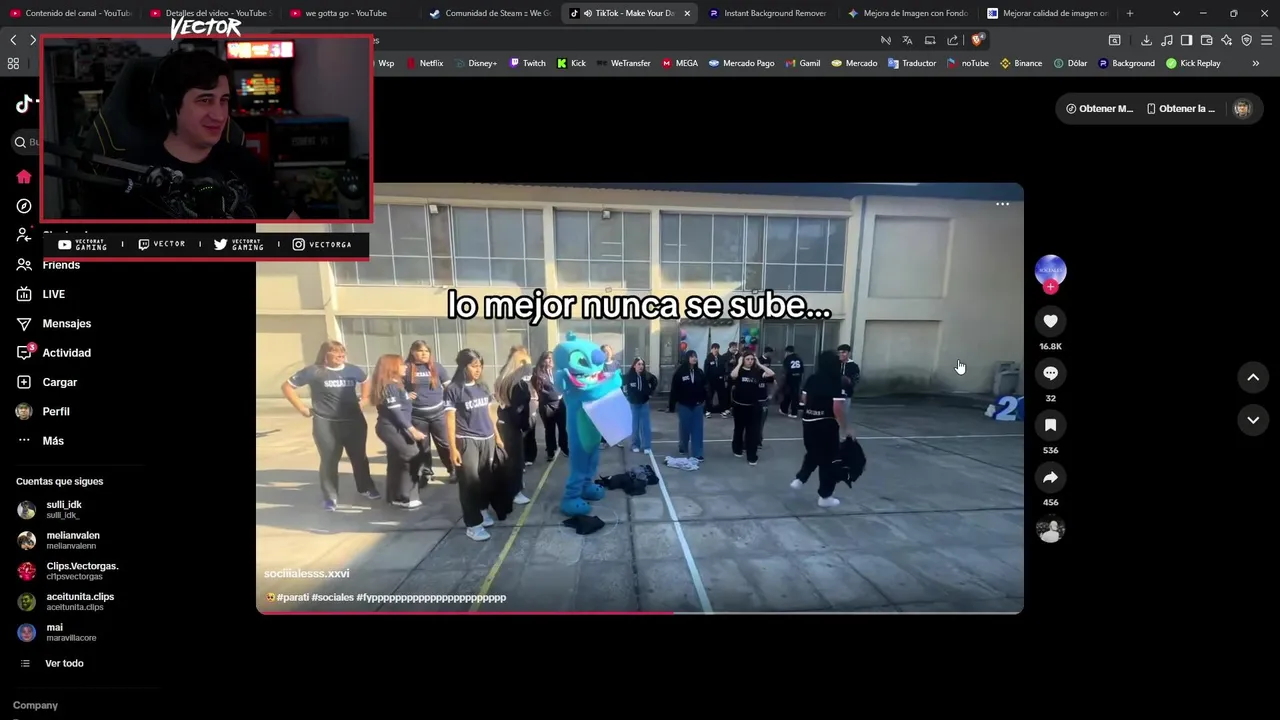This screenshot has width=1280, height=720.
Task: Open the Traductor bookmark
Action: (x=912, y=63)
